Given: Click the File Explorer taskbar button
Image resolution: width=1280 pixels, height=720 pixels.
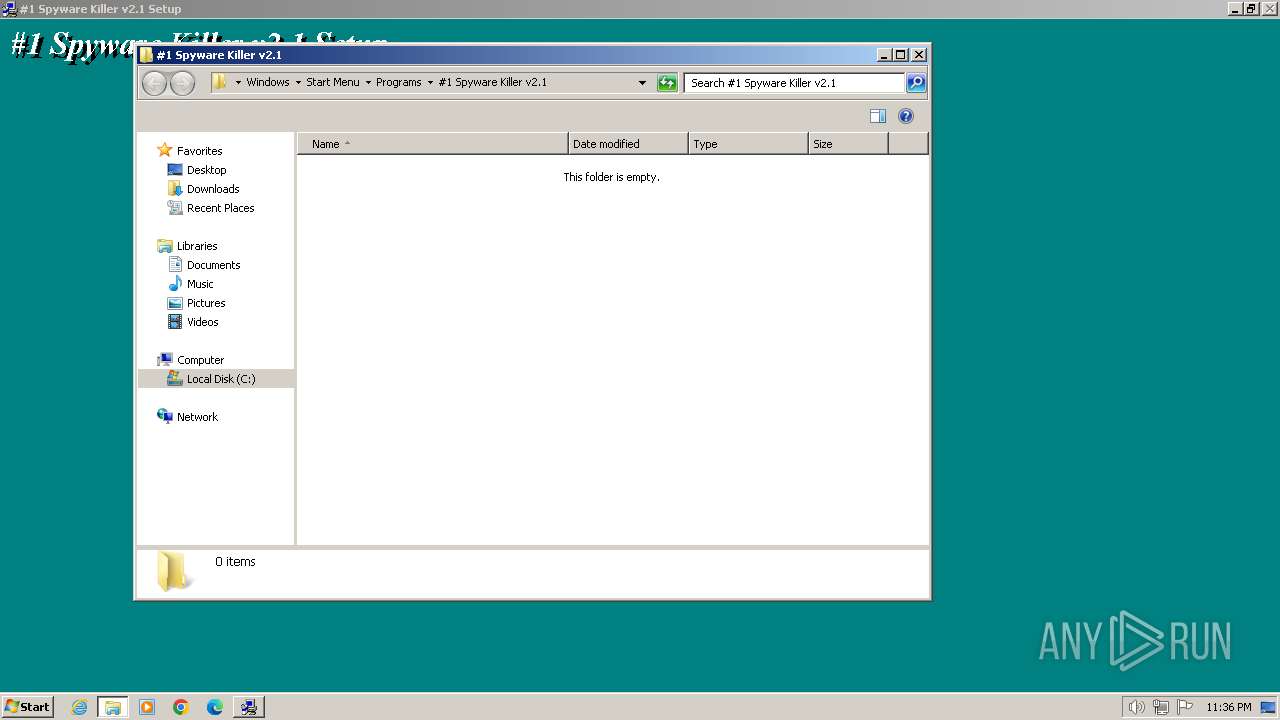Looking at the screenshot, I should tap(113, 707).
